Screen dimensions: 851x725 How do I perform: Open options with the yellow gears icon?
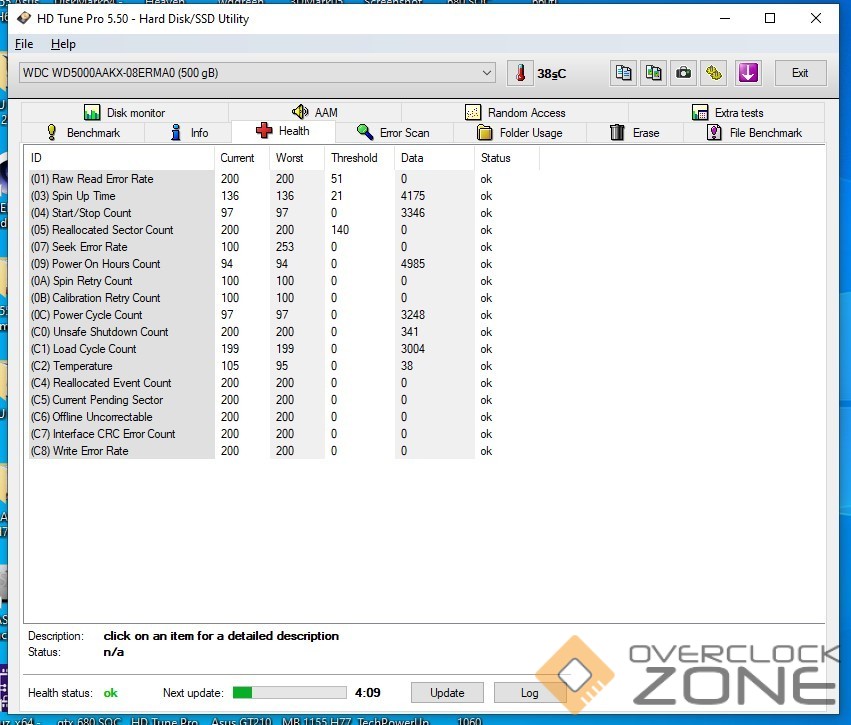714,73
